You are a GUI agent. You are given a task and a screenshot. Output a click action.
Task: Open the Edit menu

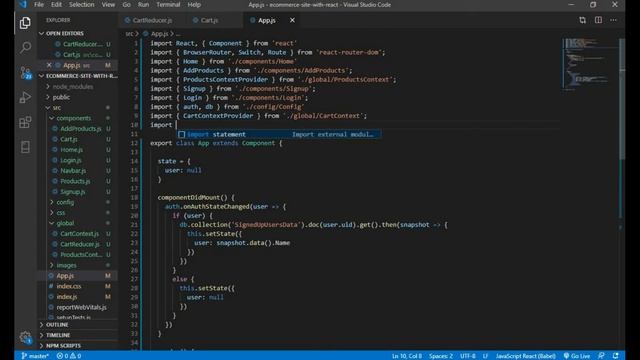[x=56, y=4]
